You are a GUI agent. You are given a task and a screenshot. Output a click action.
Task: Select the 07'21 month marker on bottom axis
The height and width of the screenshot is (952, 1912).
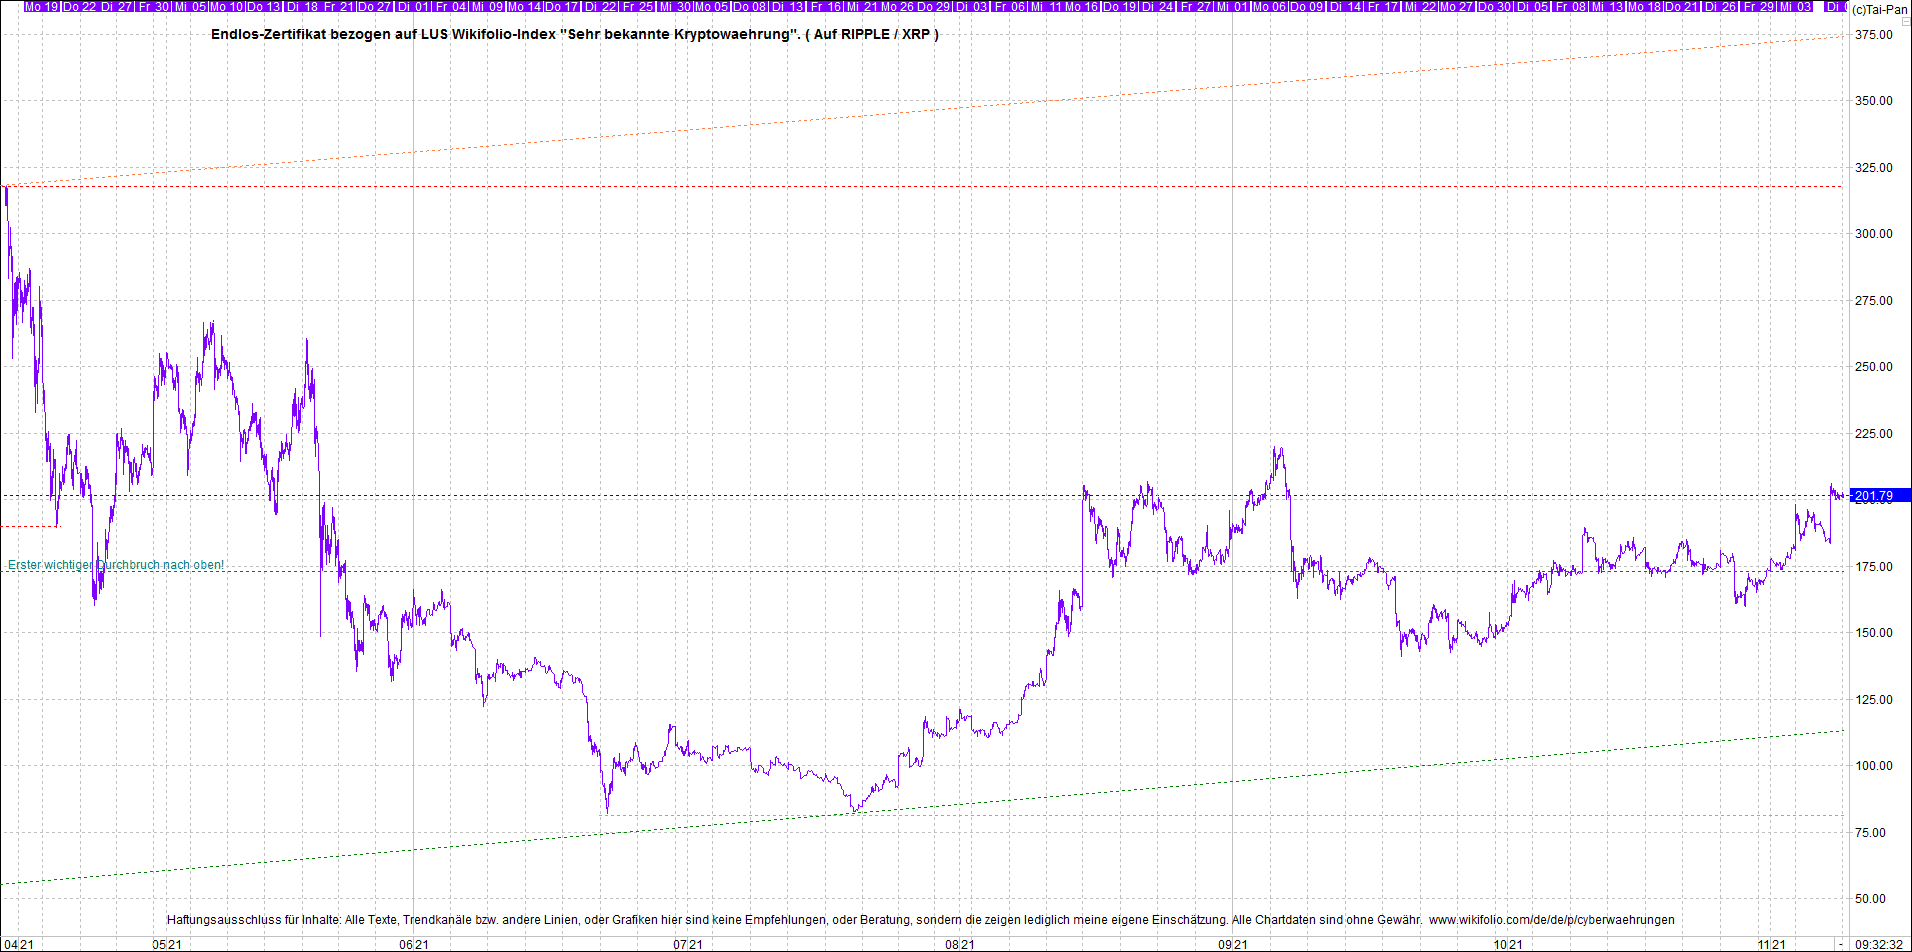[x=687, y=944]
